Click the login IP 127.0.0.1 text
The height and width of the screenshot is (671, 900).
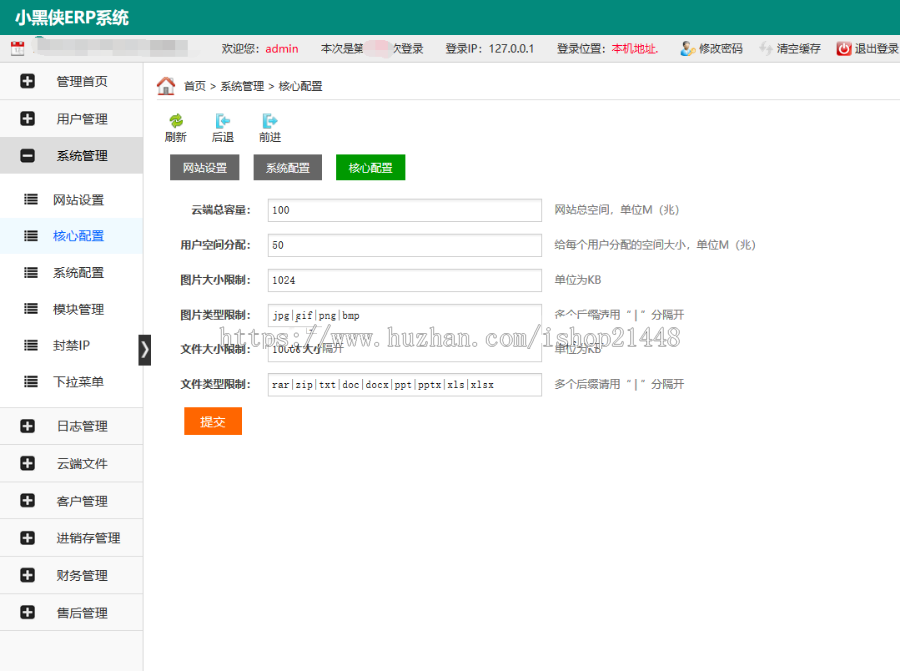[x=511, y=49]
